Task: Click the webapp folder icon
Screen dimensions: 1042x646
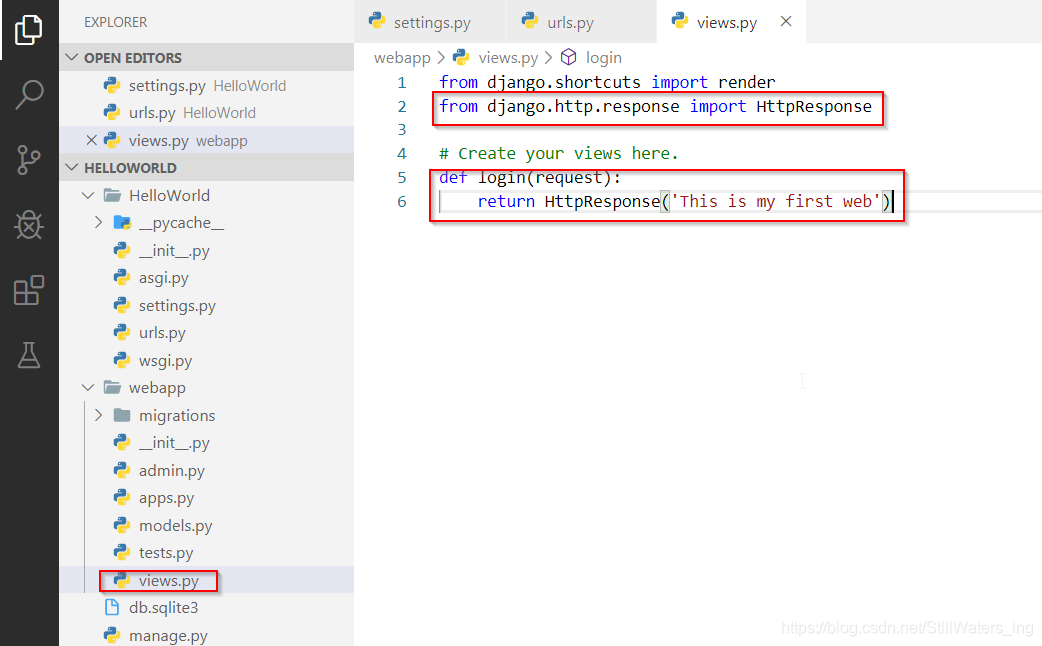Action: (x=112, y=387)
